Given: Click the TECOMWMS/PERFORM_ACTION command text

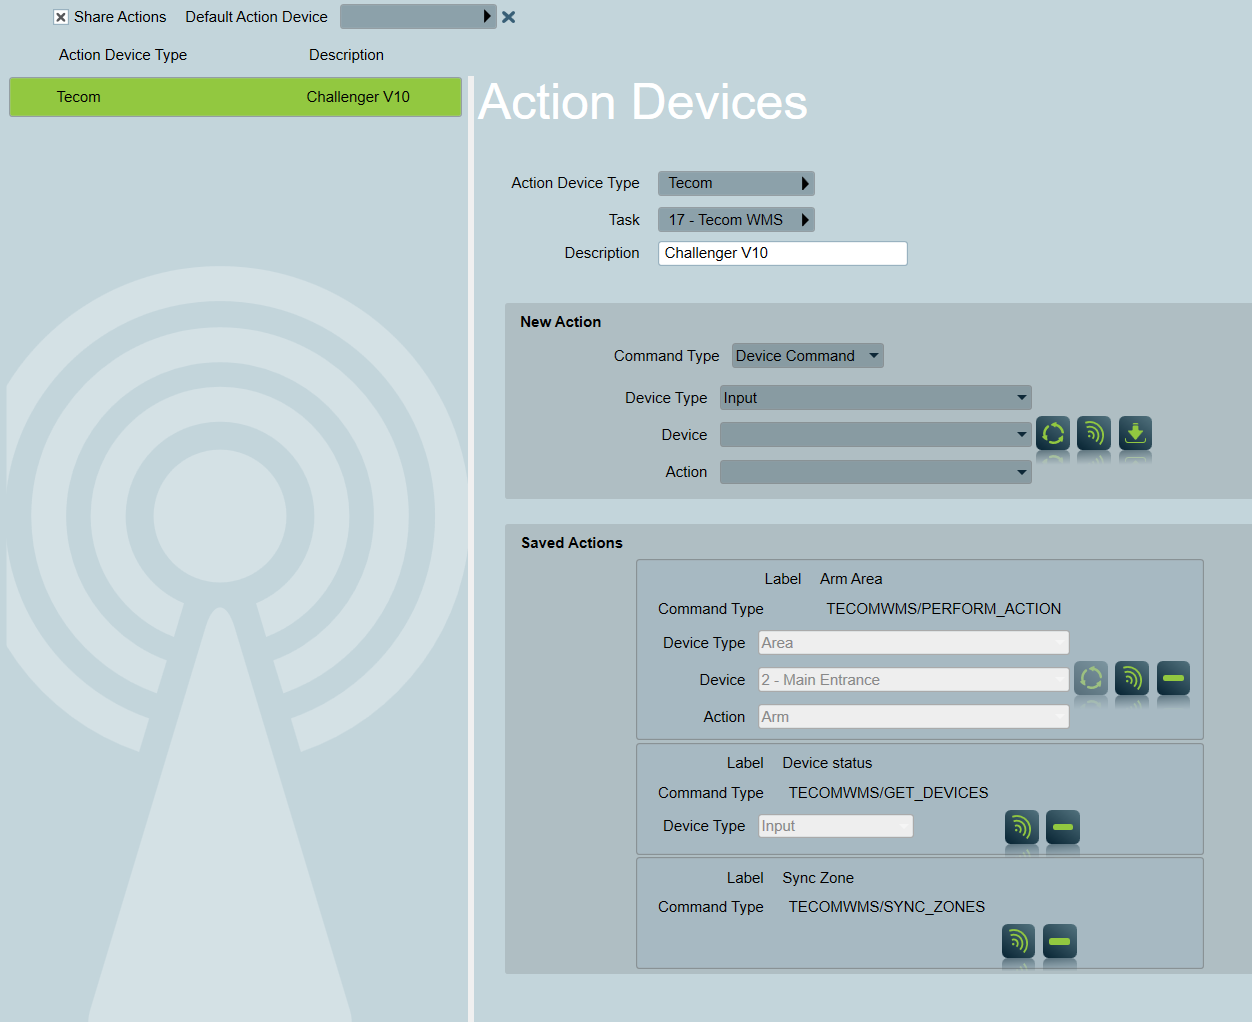Looking at the screenshot, I should pos(944,609).
